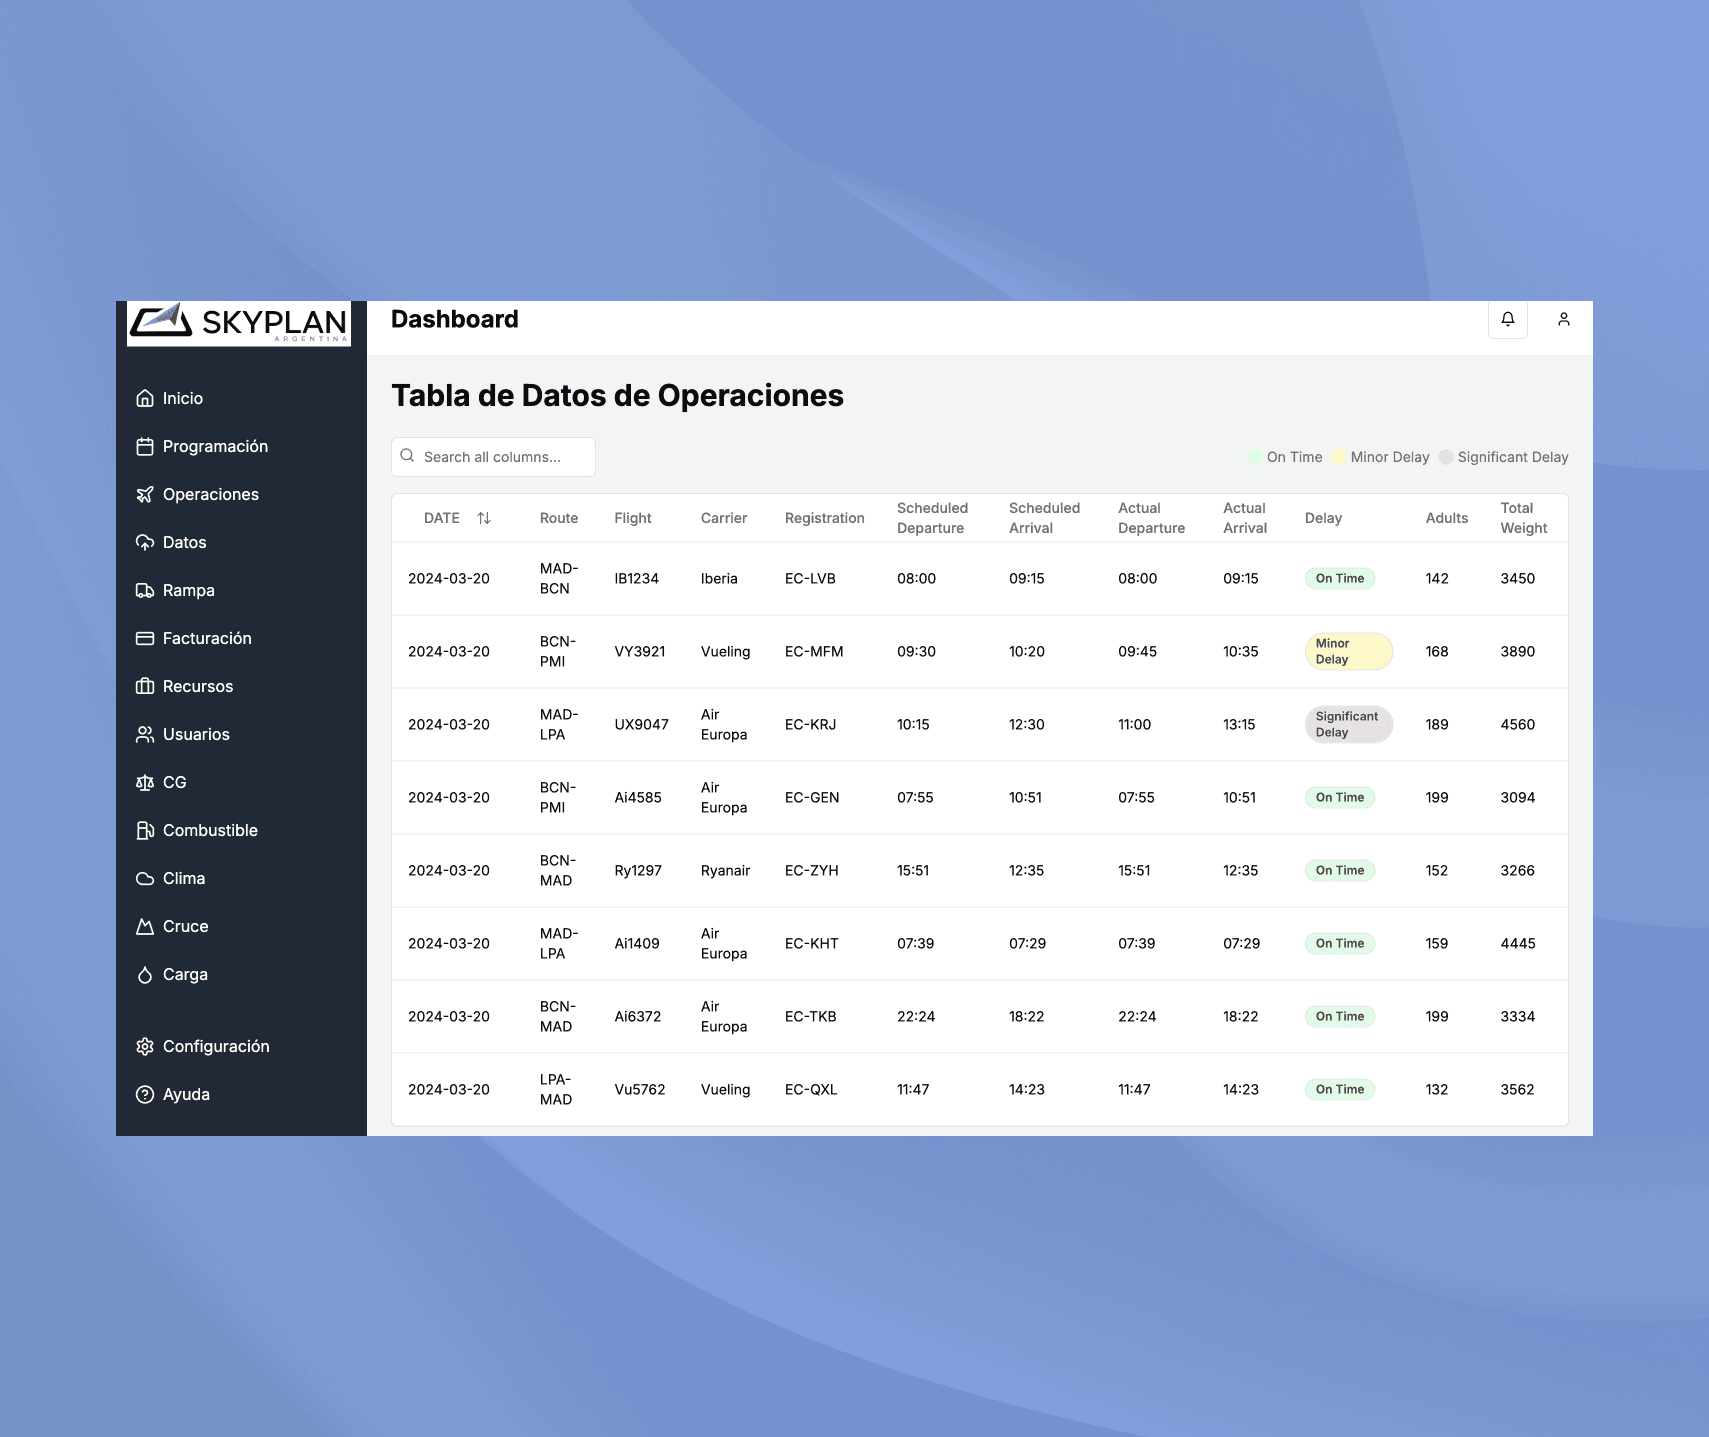Click the Cruce mountain icon
This screenshot has height=1437, width=1709.
point(145,926)
